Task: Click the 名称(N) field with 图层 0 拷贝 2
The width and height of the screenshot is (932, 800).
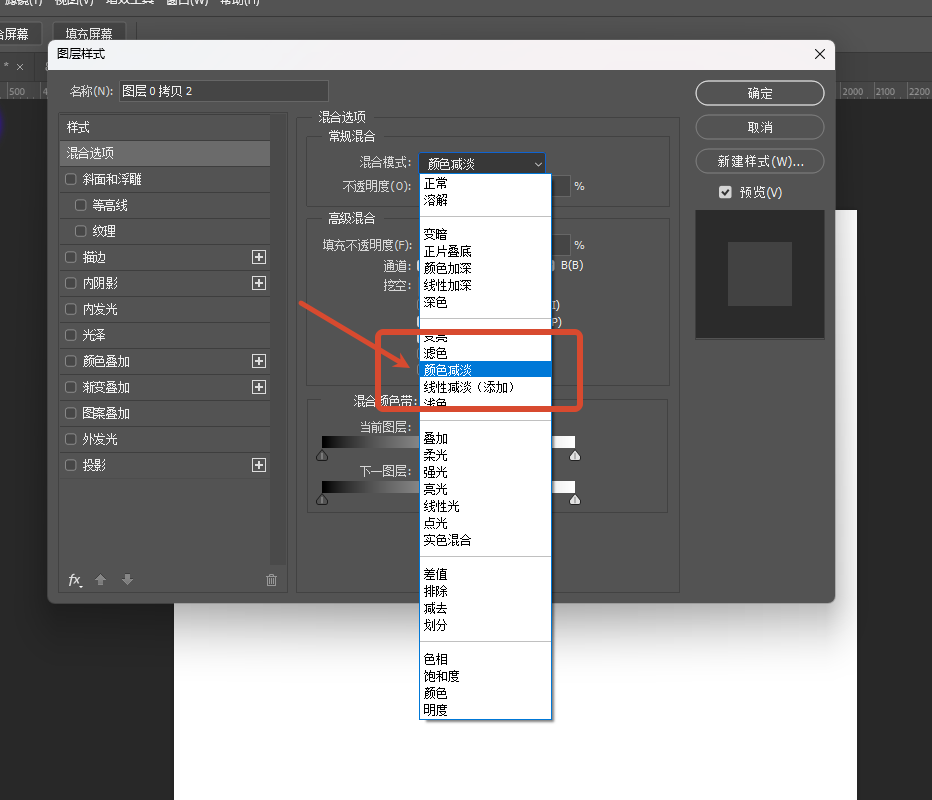Action: point(223,91)
